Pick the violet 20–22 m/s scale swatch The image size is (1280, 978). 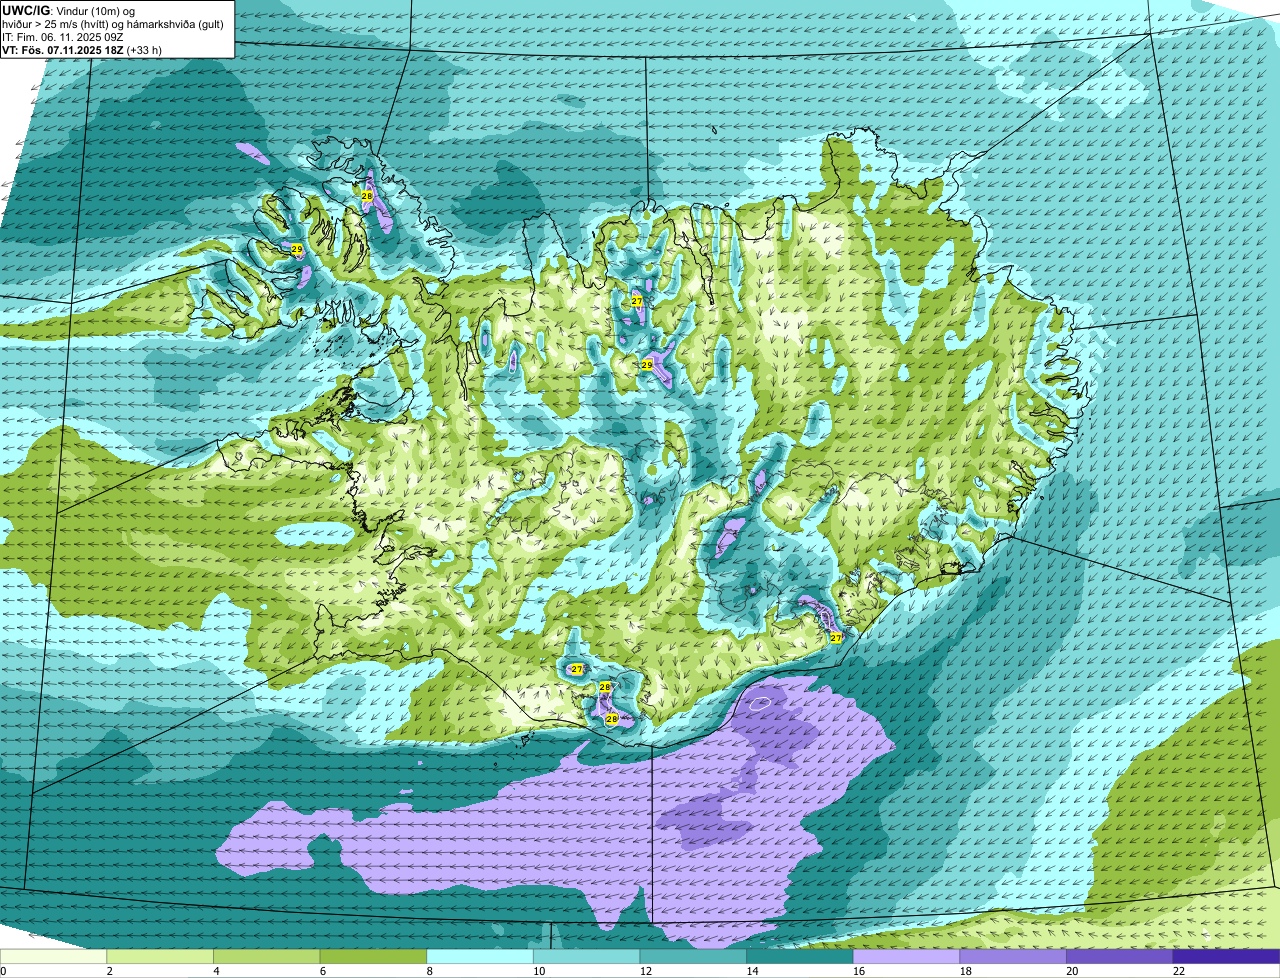[x=1120, y=956]
